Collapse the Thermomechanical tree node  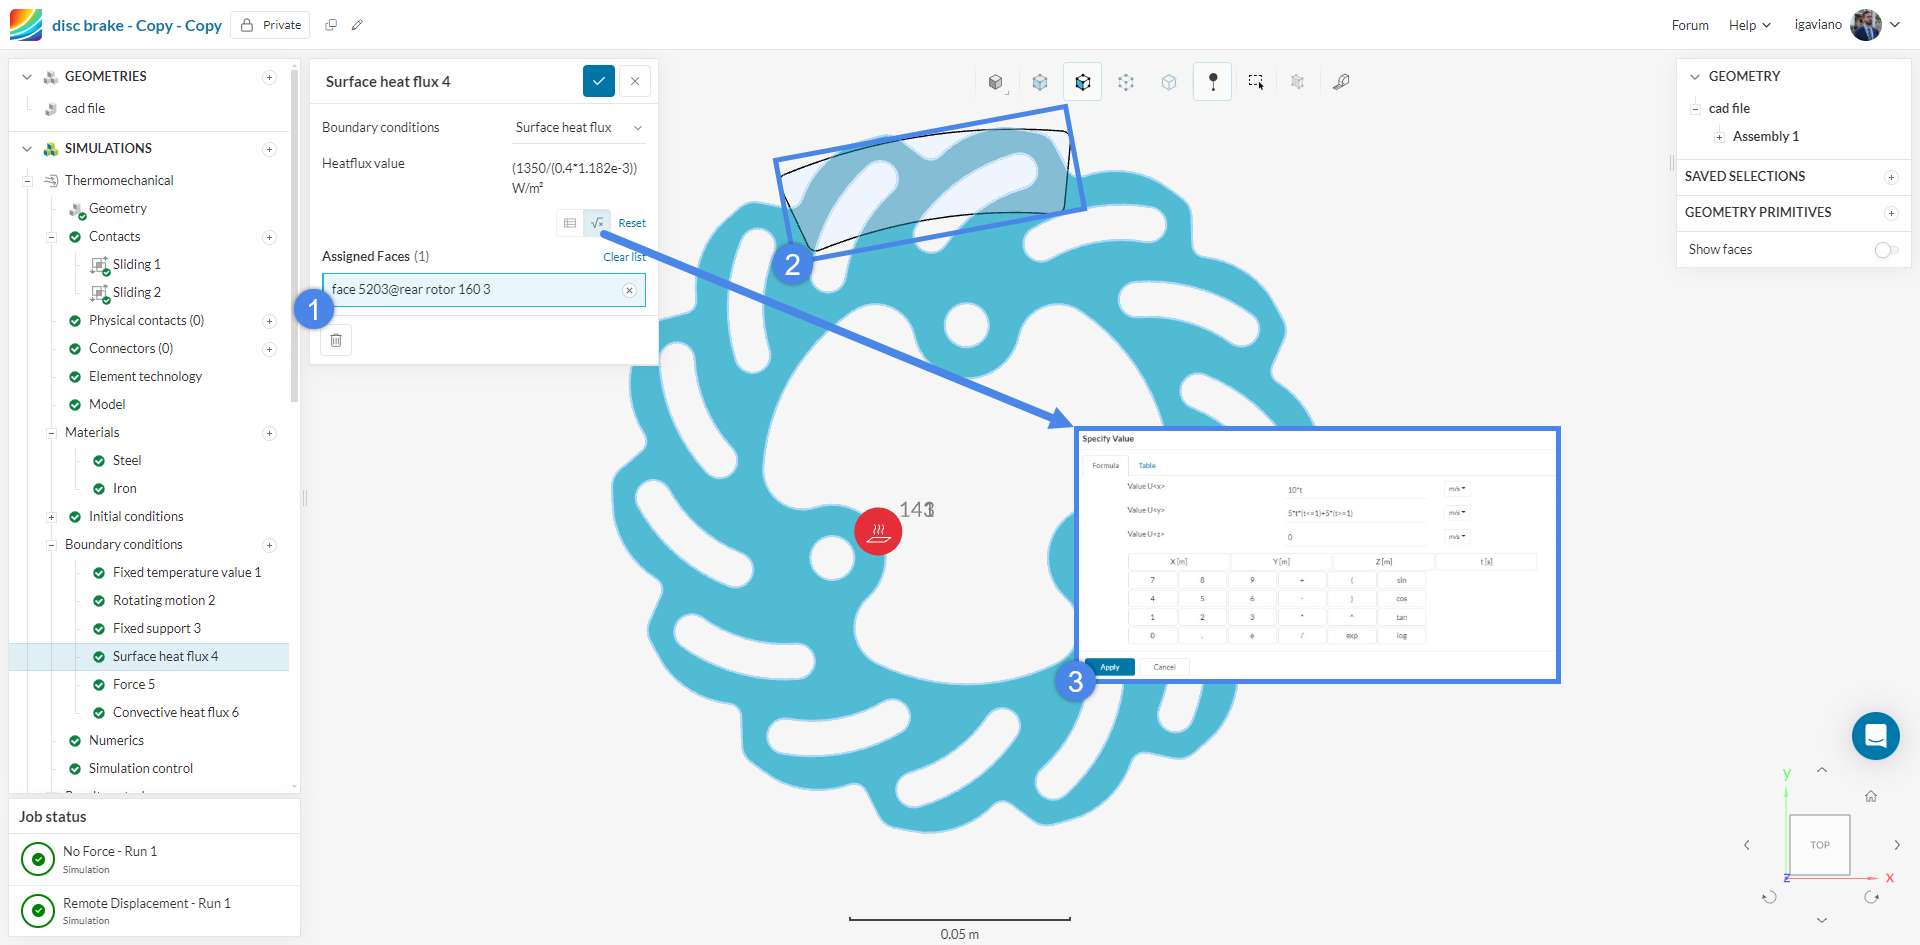point(27,181)
